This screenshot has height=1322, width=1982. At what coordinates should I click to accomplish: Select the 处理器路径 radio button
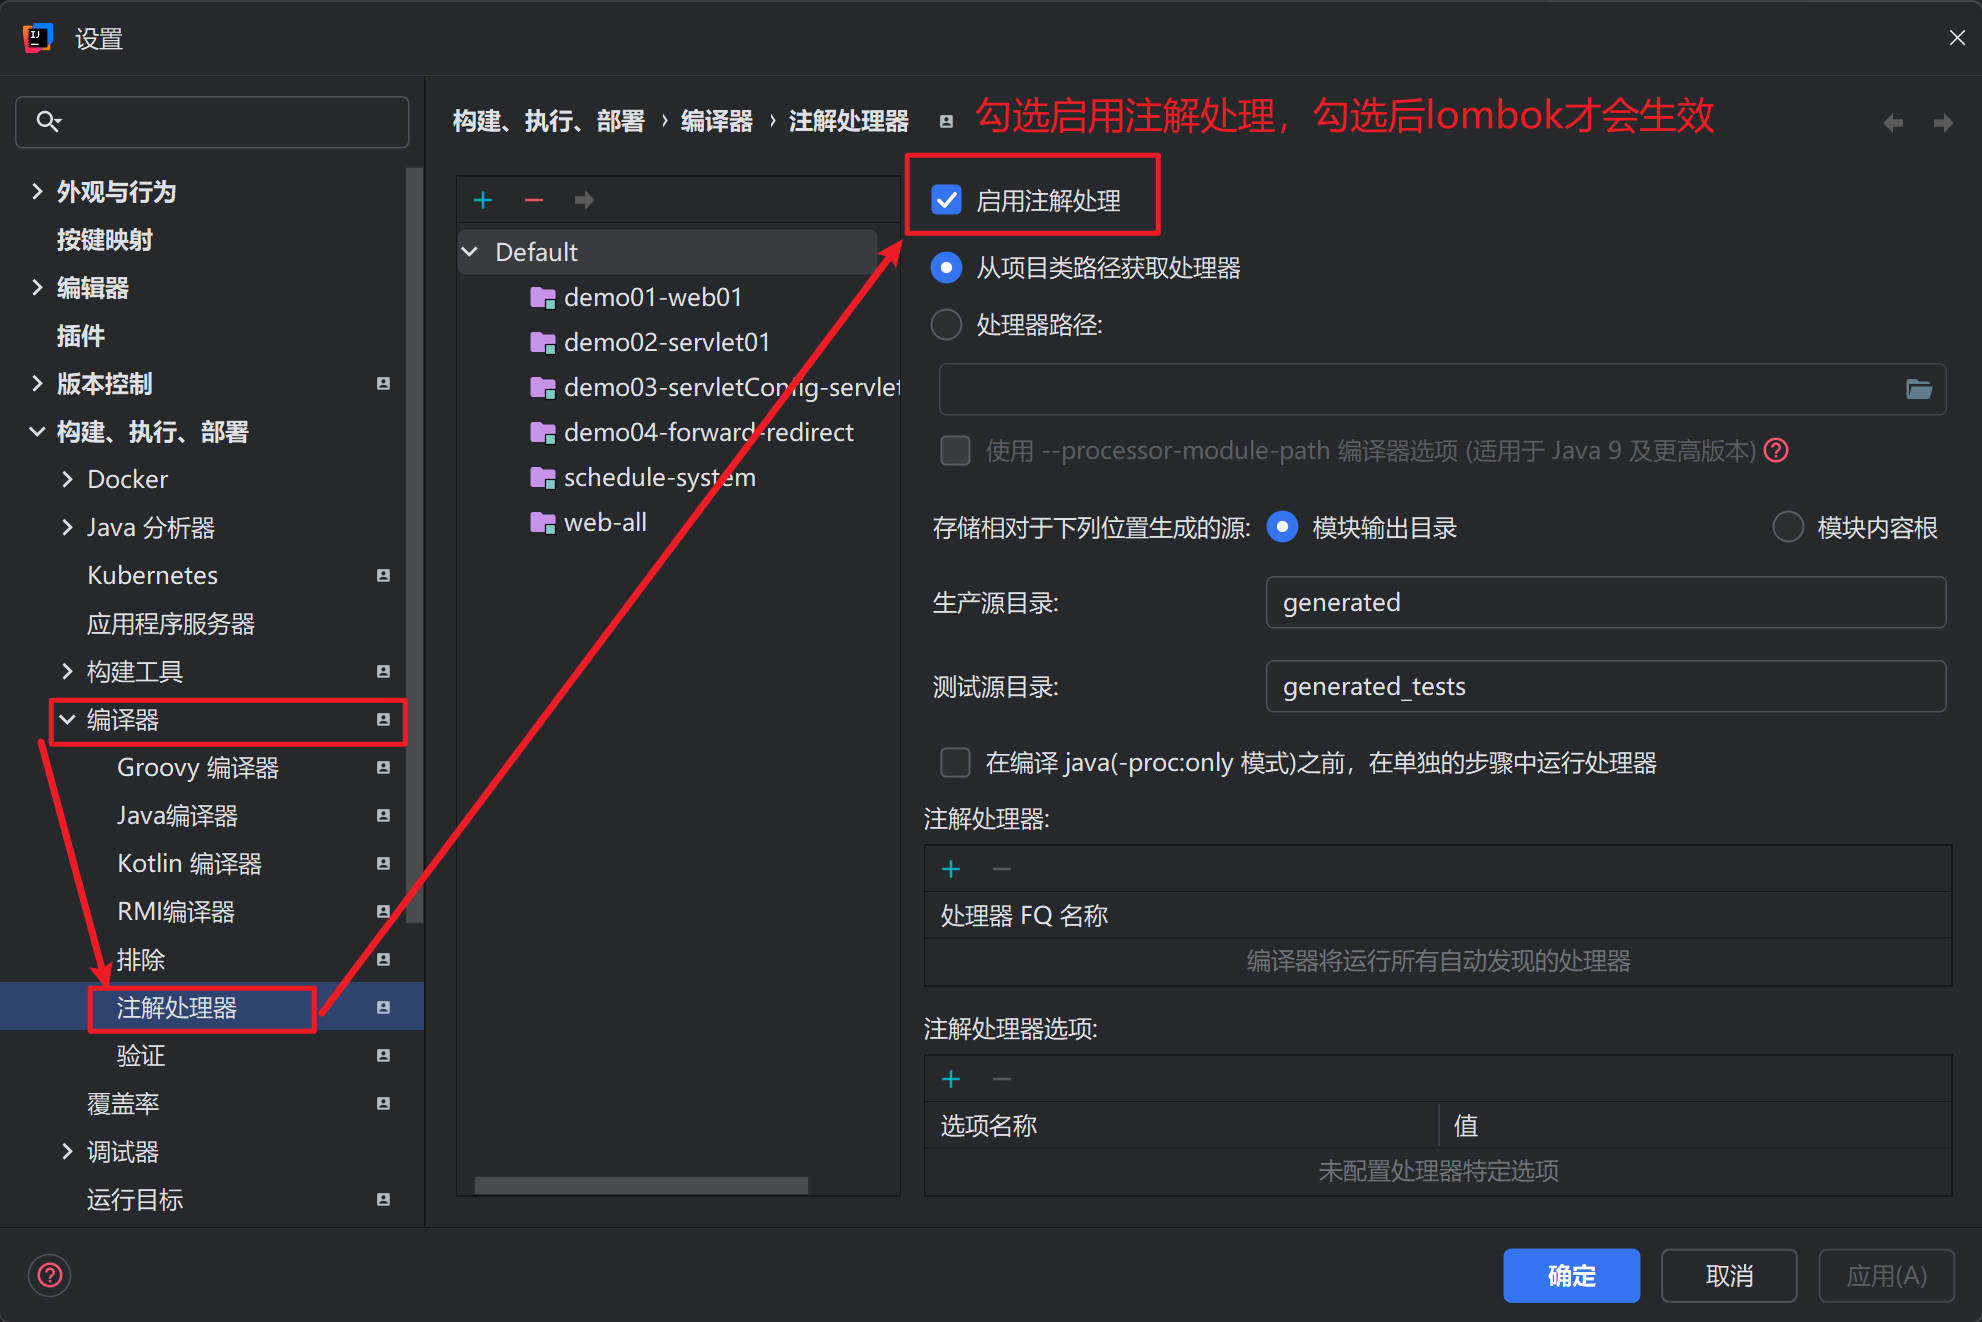(945, 324)
